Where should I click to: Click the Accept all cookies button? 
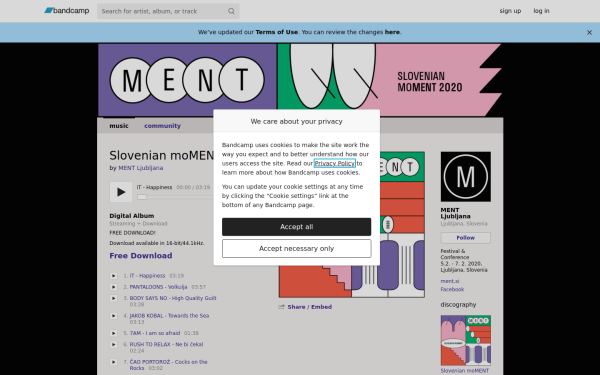(296, 227)
